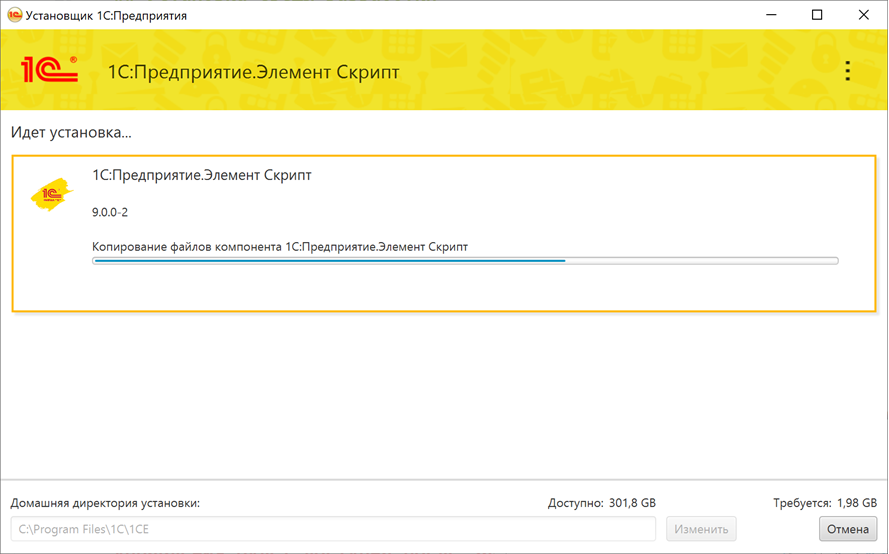Click the 1C logo in yellow header
Viewport: 889px width, 554px height.
point(49,71)
